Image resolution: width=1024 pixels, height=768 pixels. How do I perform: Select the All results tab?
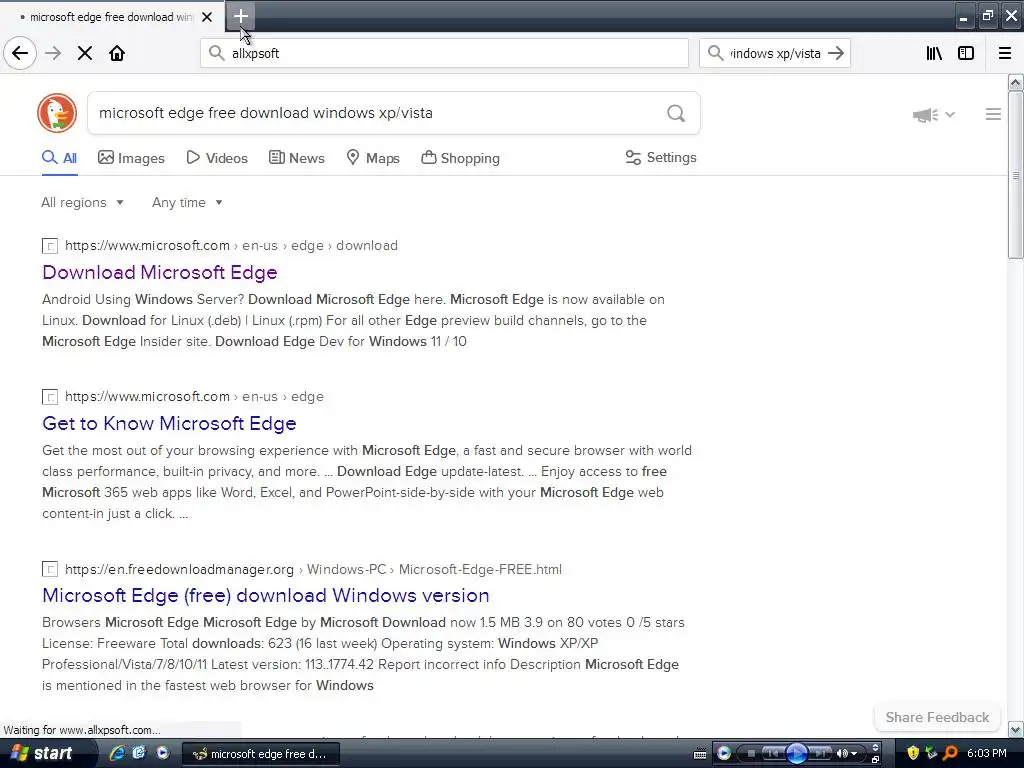[59, 158]
